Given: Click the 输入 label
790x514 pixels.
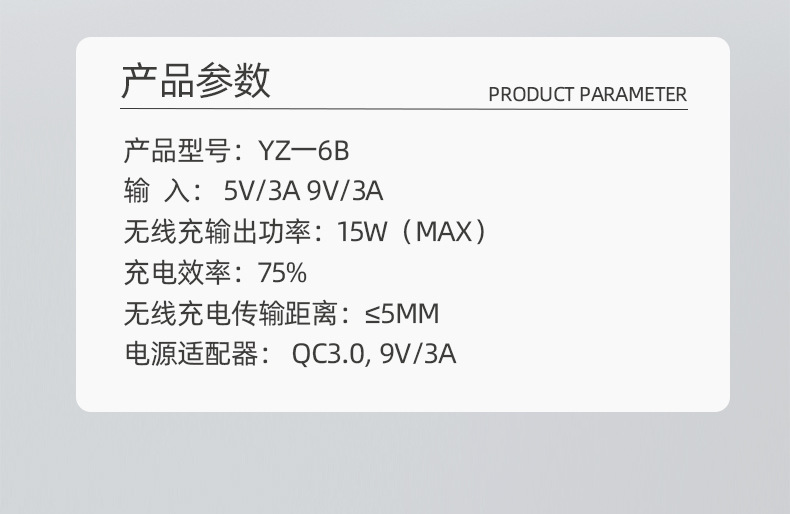Looking at the screenshot, I should point(157,191).
